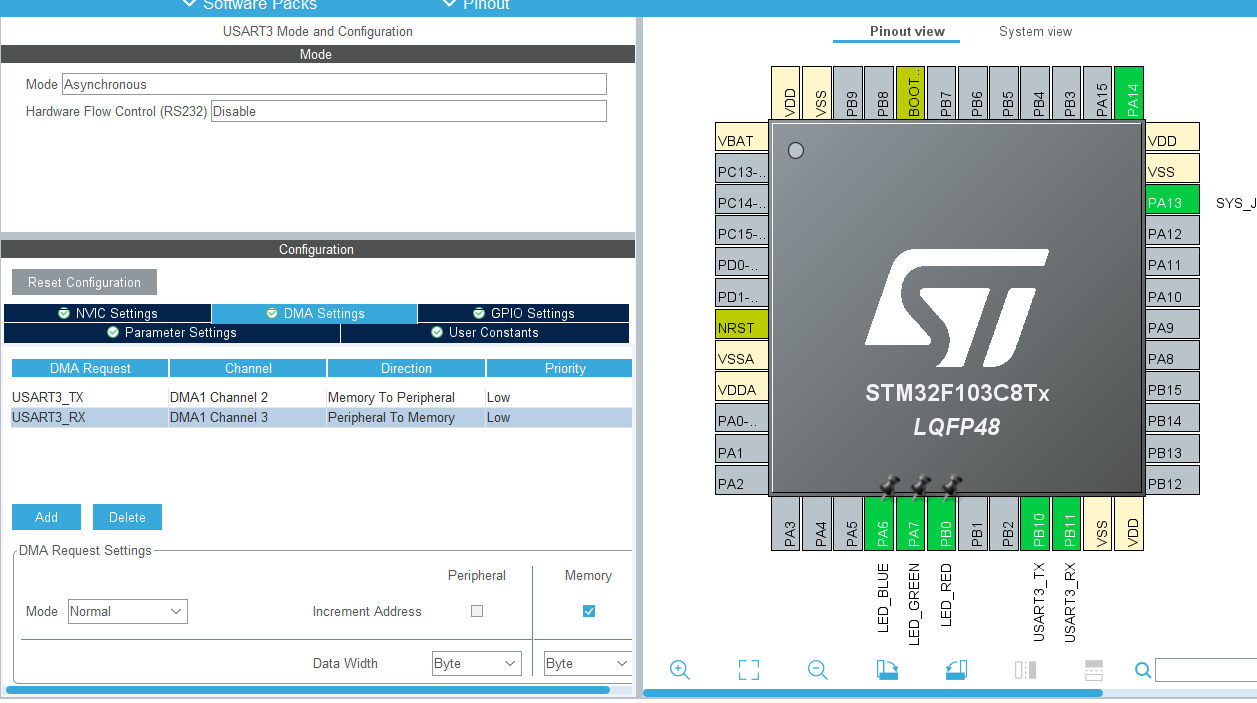The image size is (1257, 703).
Task: Zoom out of the pinout view
Action: tap(818, 670)
